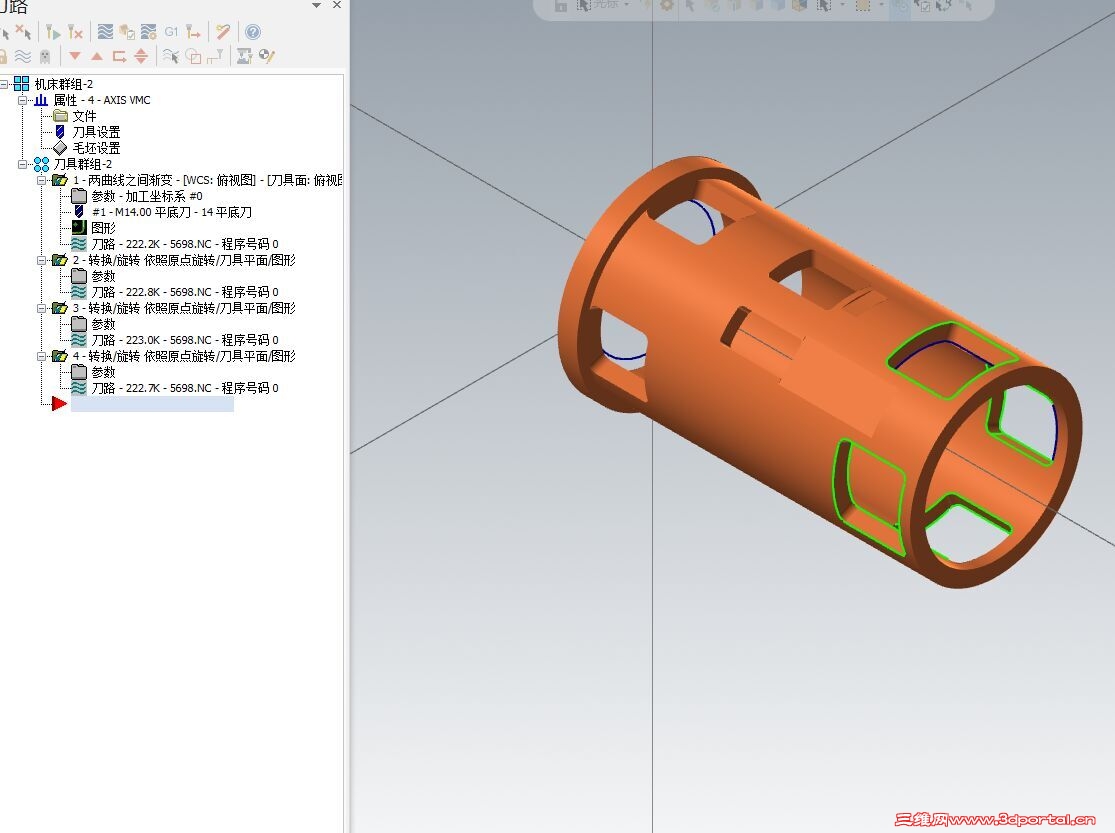Click the unselect all operations icon
This screenshot has height=833, width=1115.
pyautogui.click(x=24, y=32)
